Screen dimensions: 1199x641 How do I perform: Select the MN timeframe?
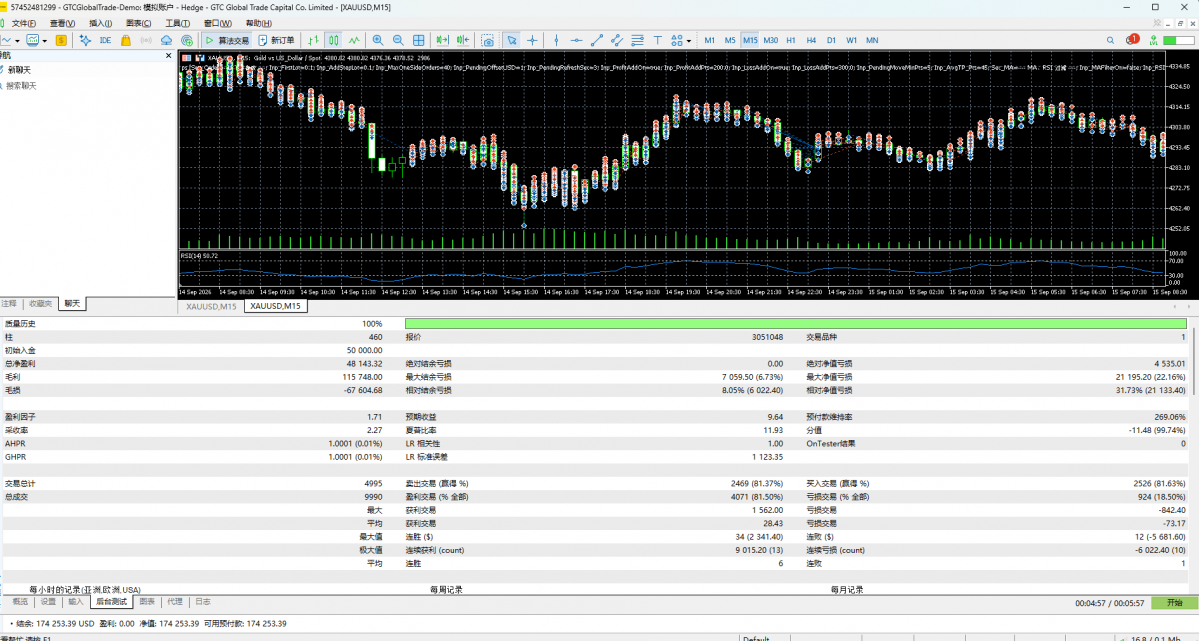coord(872,40)
